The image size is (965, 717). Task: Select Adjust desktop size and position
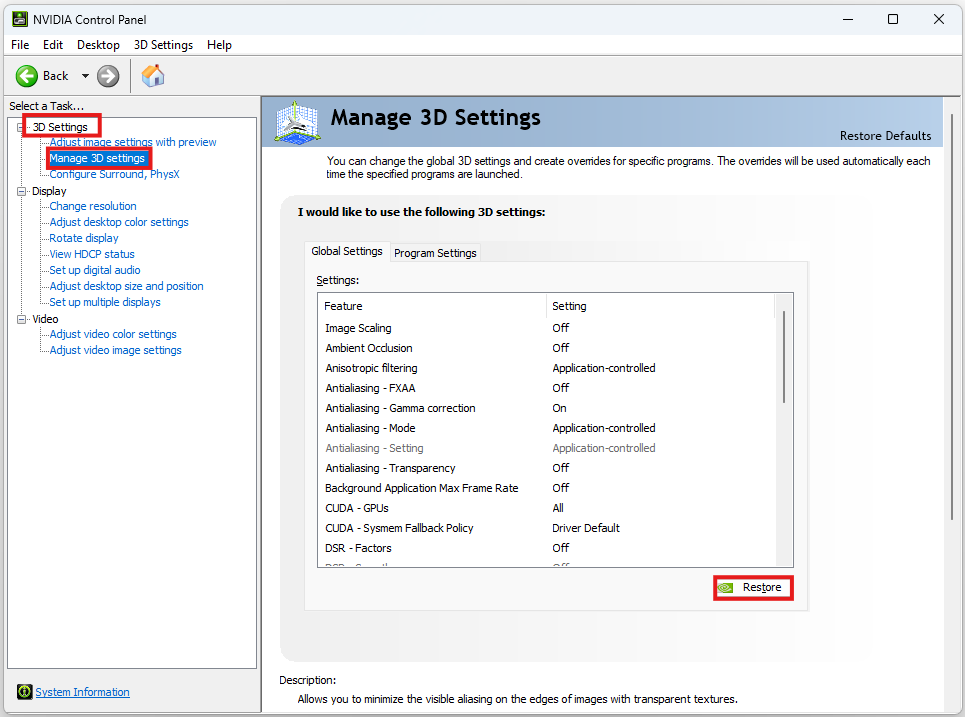click(x=126, y=286)
